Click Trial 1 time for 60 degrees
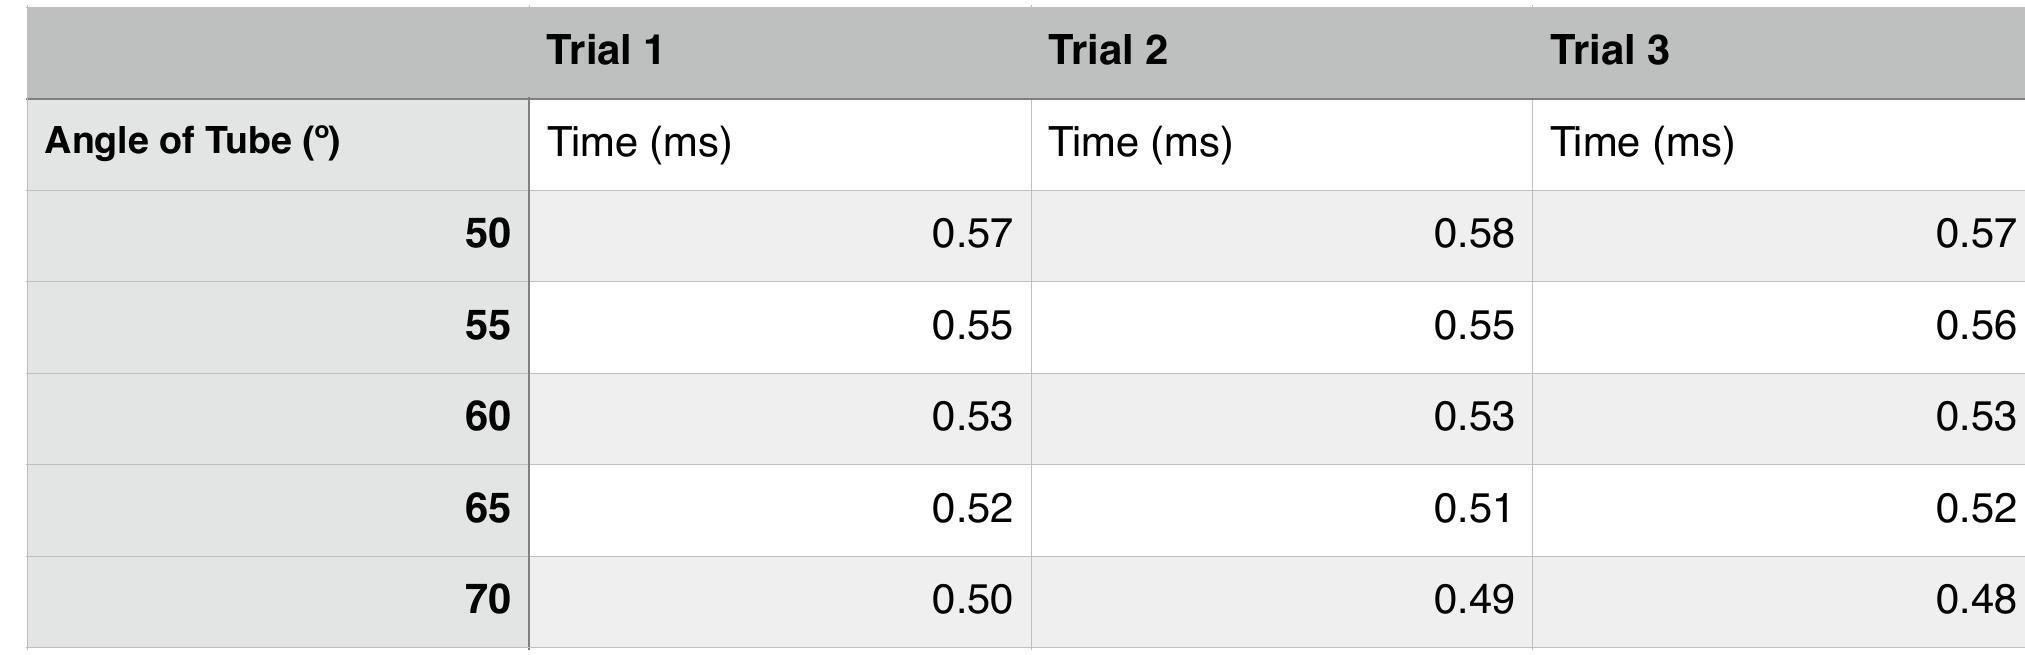The image size is (2025, 655). (780, 417)
